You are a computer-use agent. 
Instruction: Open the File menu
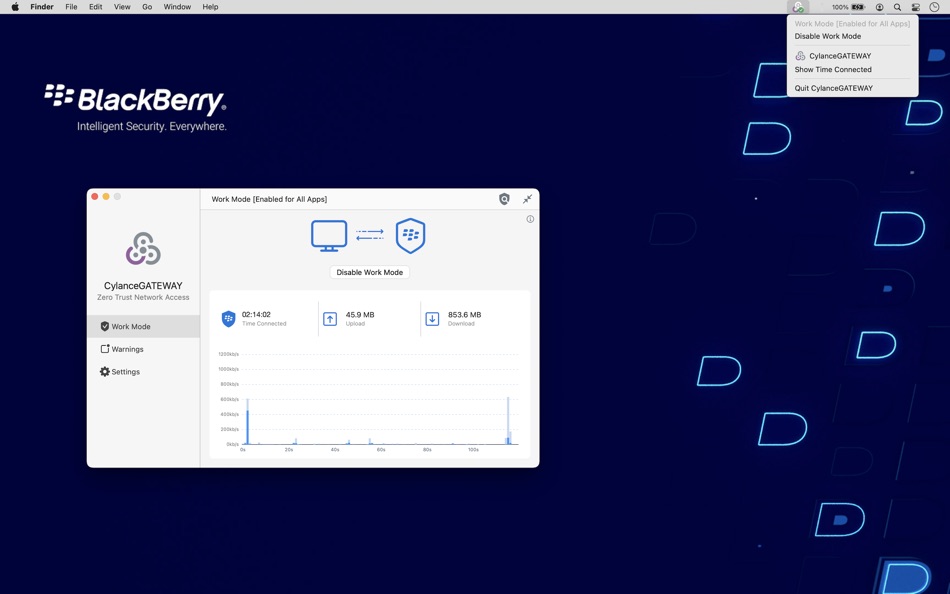click(71, 7)
